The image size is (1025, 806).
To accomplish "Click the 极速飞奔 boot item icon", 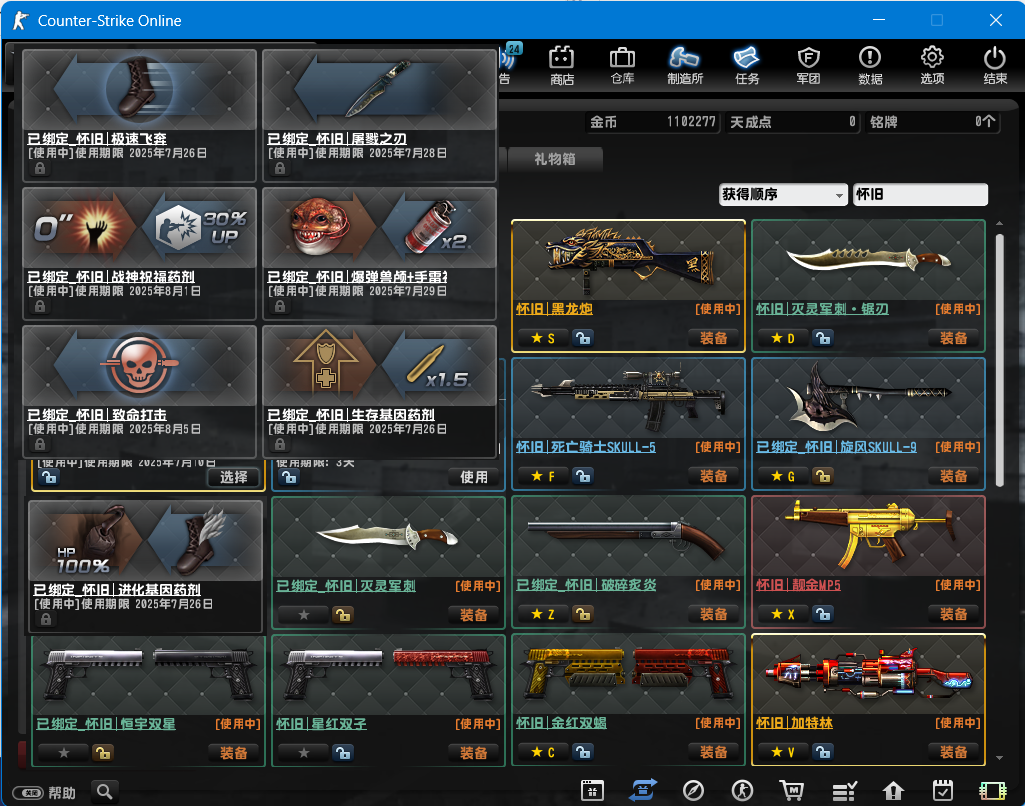I will (139, 90).
